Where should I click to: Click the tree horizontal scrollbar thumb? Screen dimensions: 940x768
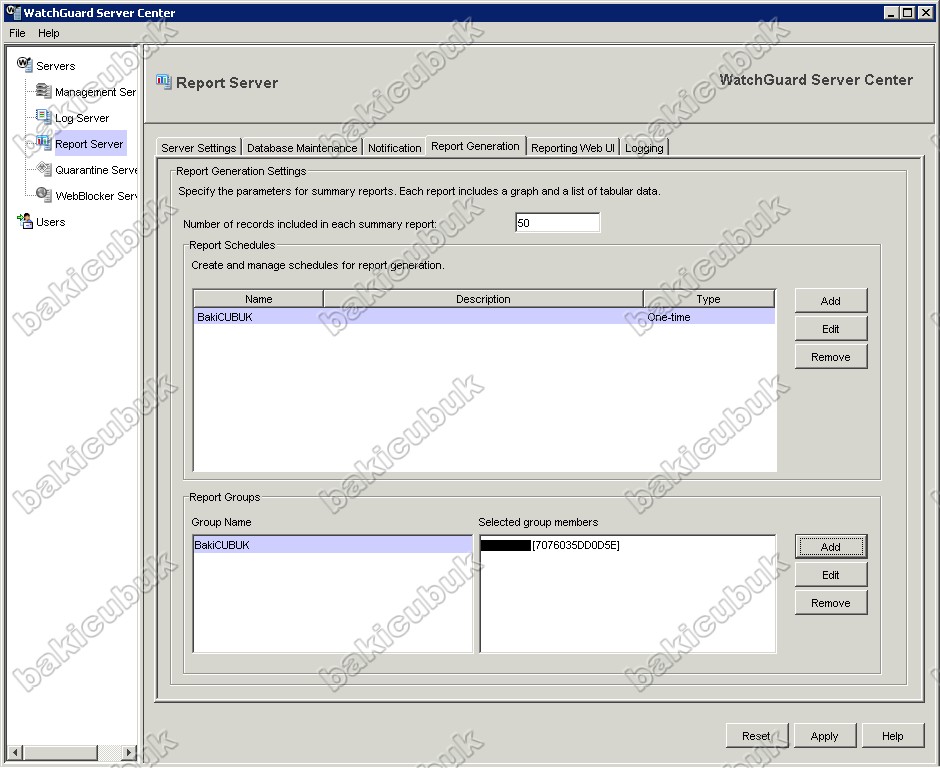pyautogui.click(x=60, y=752)
